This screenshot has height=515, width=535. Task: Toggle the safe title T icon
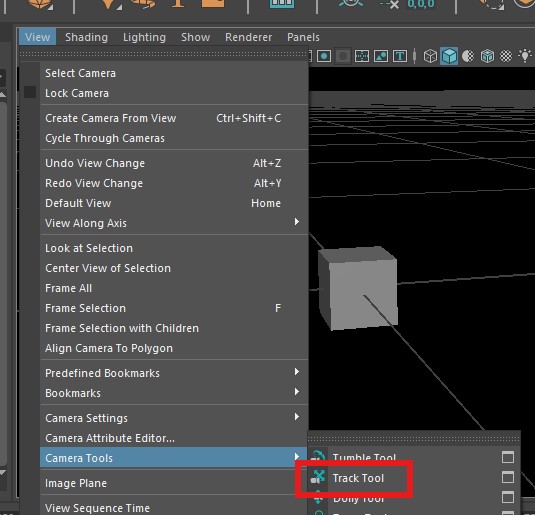400,56
